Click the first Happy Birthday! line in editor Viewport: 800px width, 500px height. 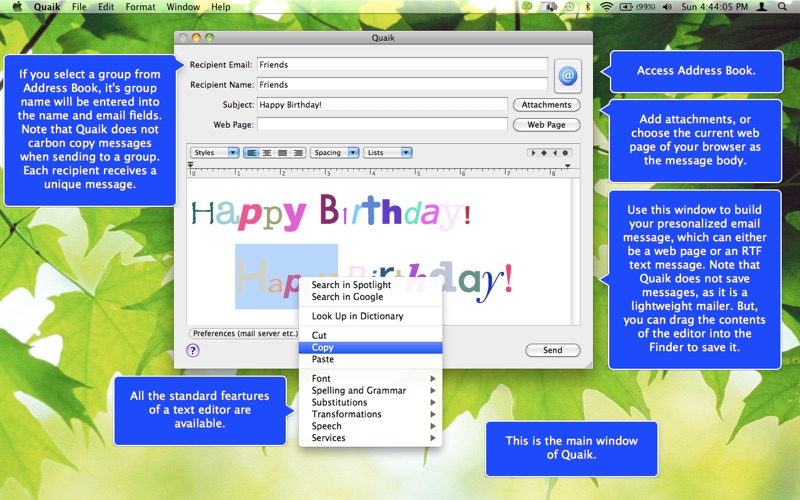(x=331, y=212)
